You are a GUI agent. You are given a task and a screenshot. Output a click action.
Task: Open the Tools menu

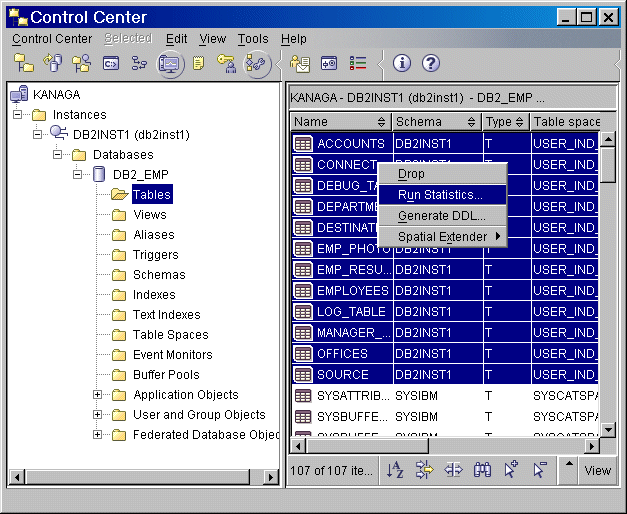253,39
